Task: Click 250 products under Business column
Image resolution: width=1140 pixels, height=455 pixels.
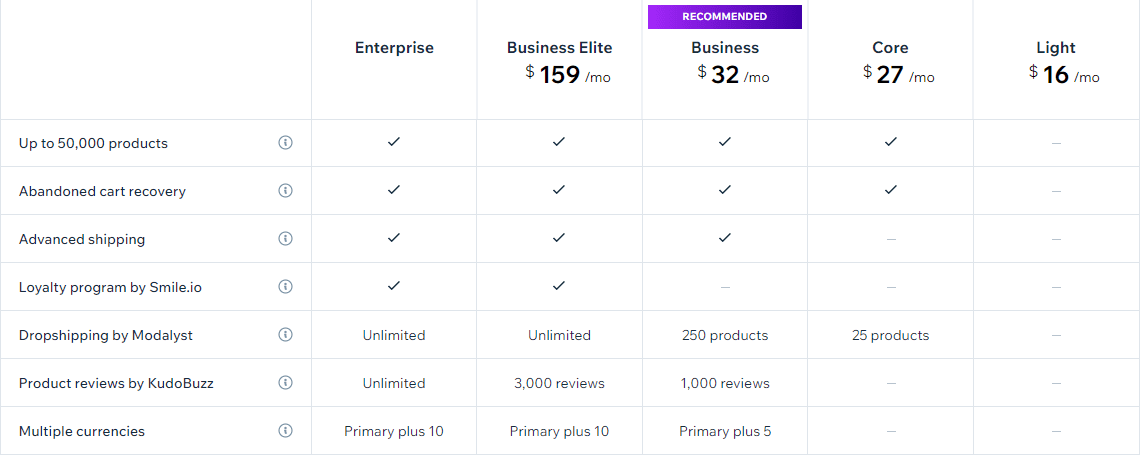Action: [x=725, y=335]
